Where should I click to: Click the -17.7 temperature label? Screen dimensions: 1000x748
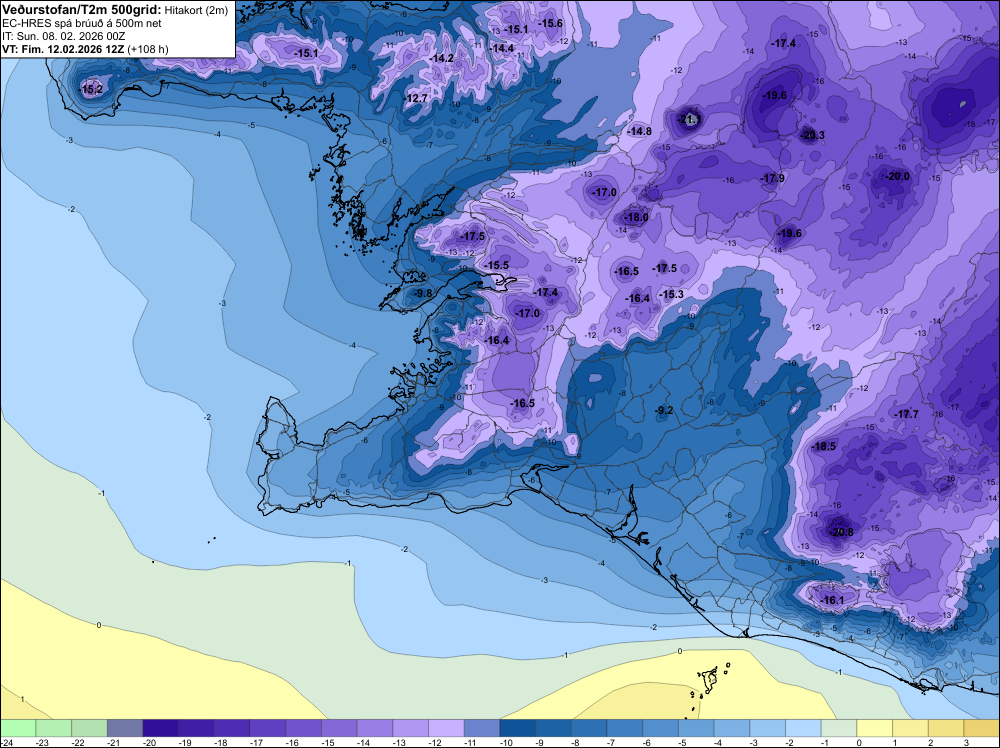(x=906, y=414)
